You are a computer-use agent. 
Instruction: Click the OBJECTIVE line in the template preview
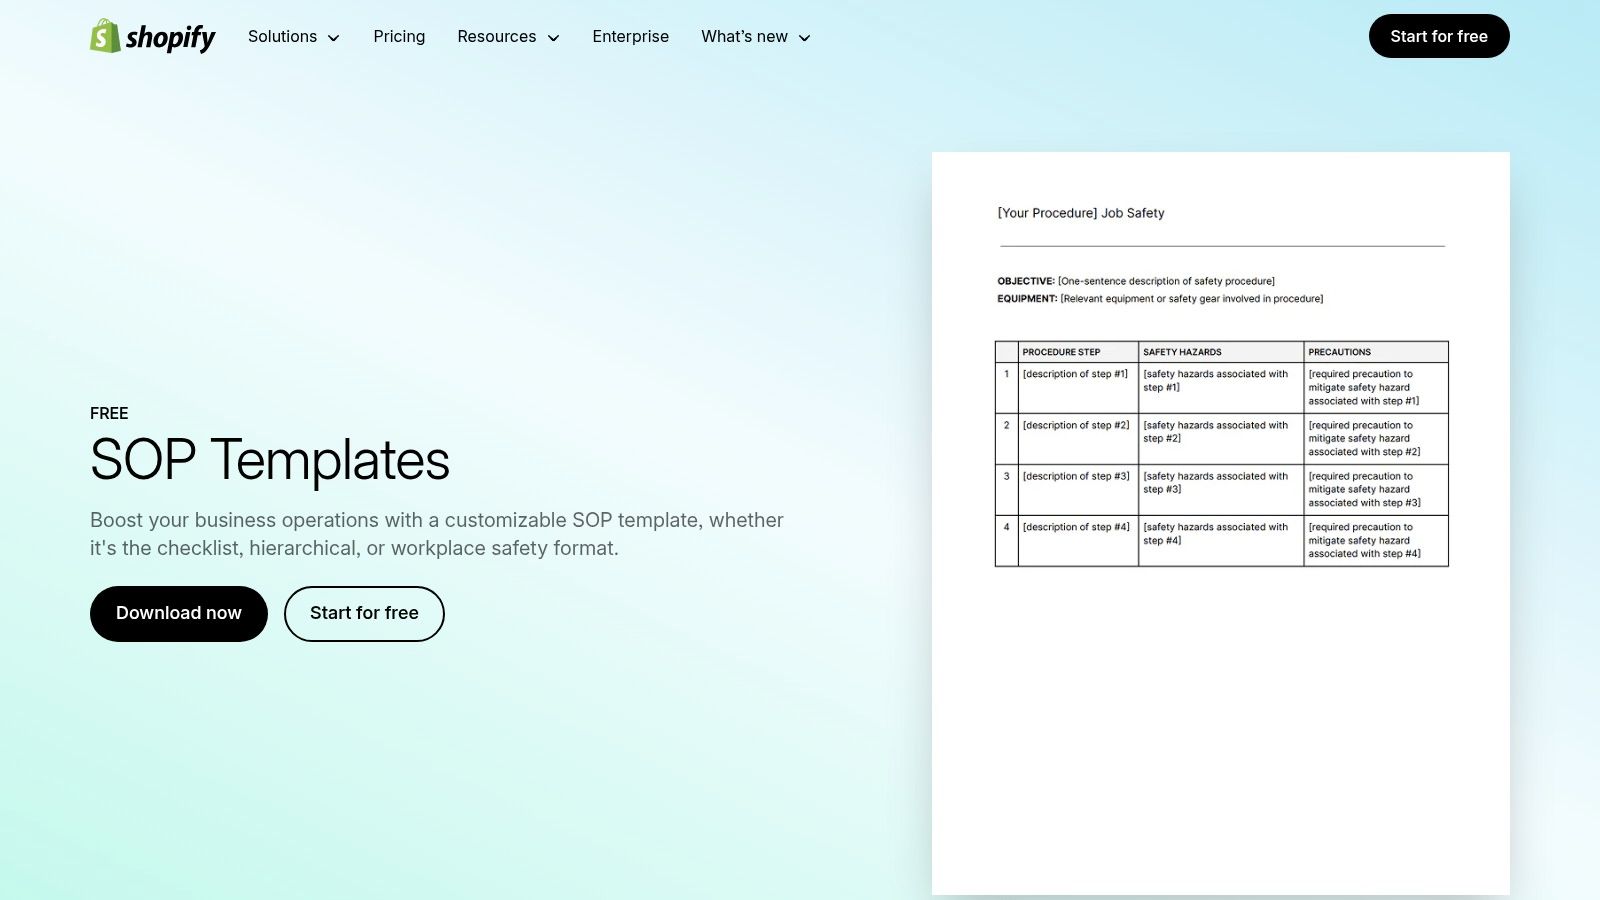1136,281
